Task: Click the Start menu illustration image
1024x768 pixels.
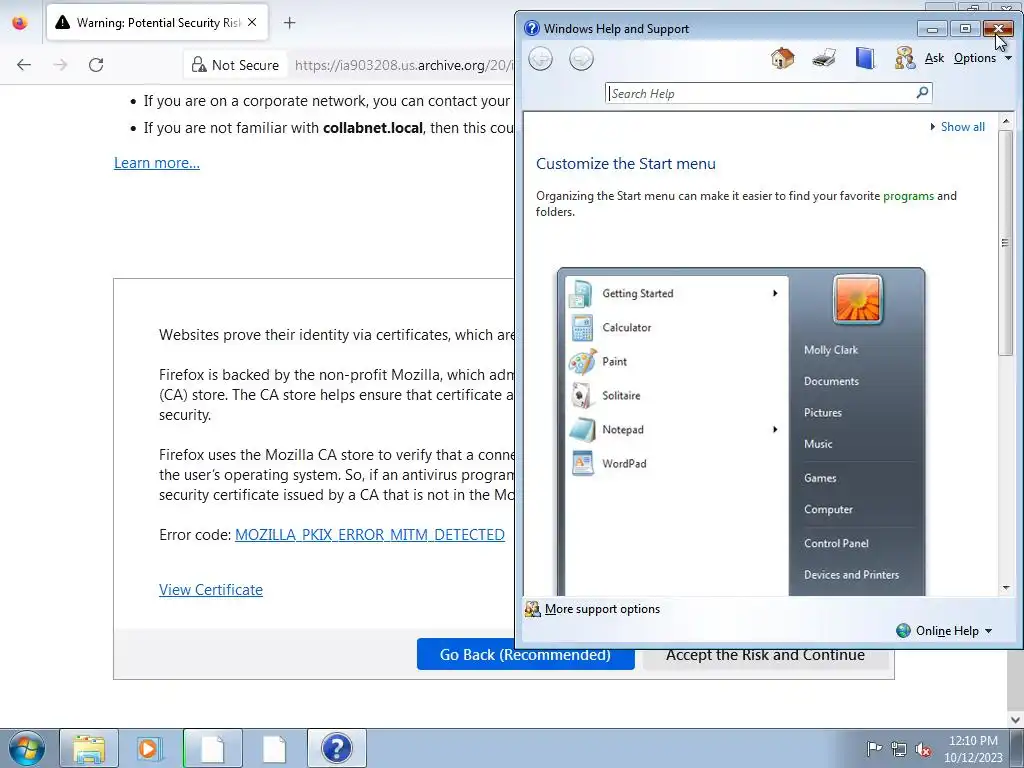Action: click(x=741, y=432)
